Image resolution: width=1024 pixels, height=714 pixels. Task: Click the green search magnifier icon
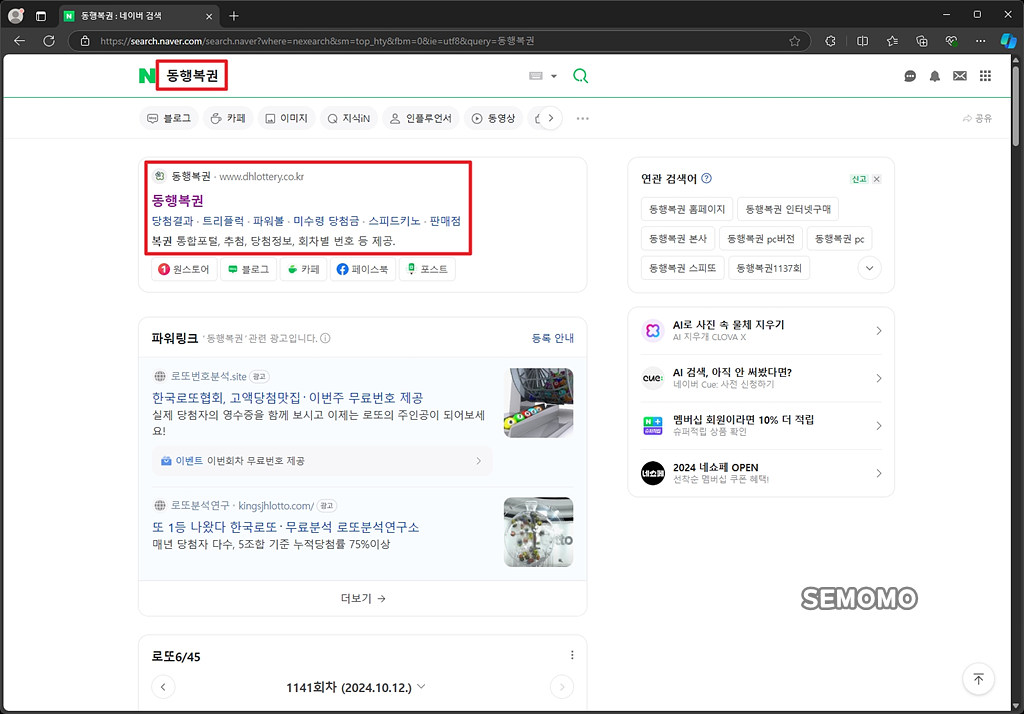(x=581, y=76)
